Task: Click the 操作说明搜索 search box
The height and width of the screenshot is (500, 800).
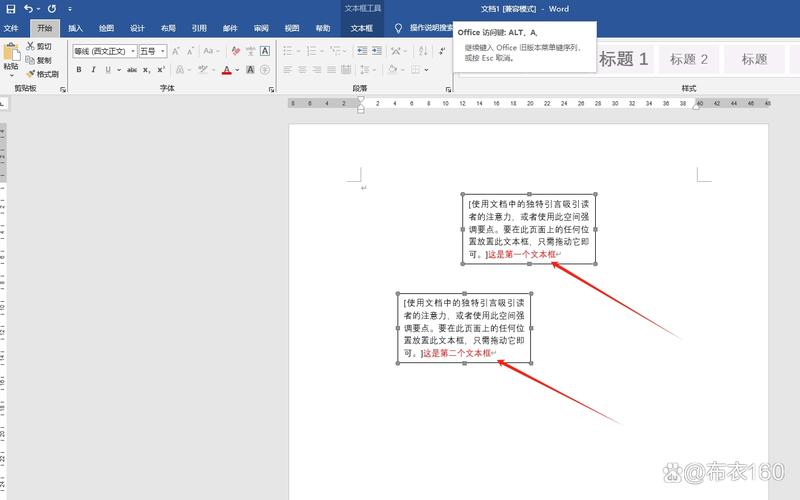Action: point(431,28)
